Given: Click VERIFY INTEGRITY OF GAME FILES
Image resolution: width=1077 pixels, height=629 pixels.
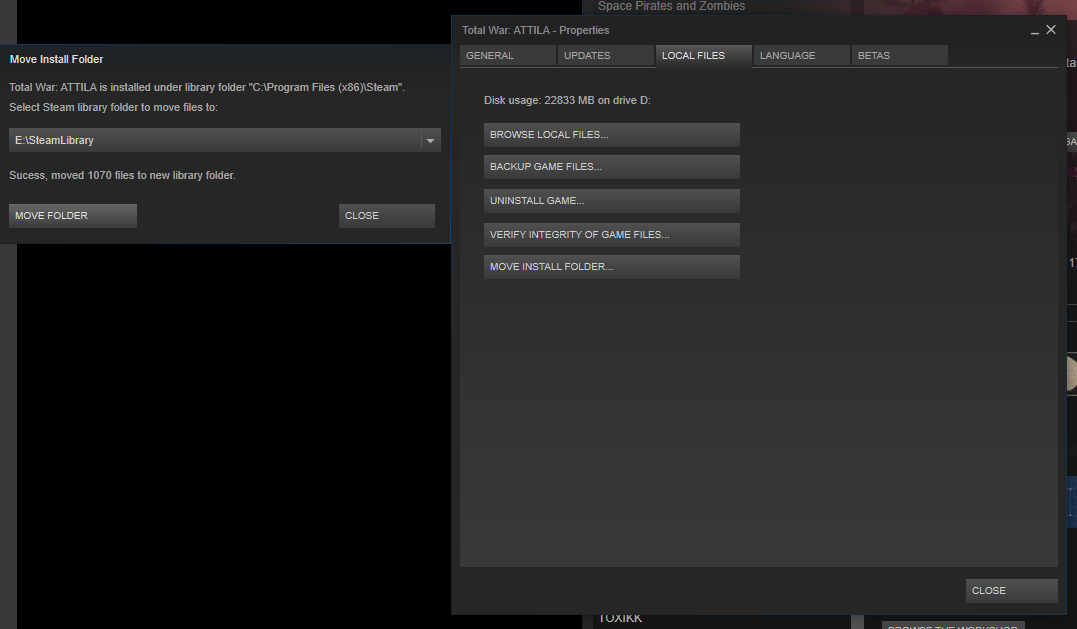Looking at the screenshot, I should (x=611, y=234).
